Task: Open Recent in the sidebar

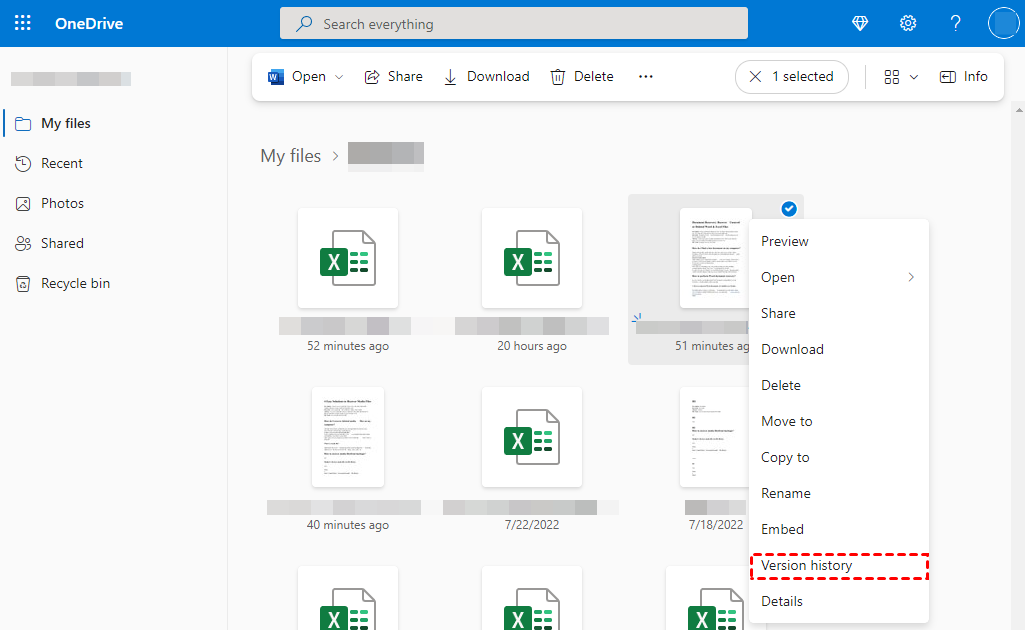Action: tap(114, 163)
